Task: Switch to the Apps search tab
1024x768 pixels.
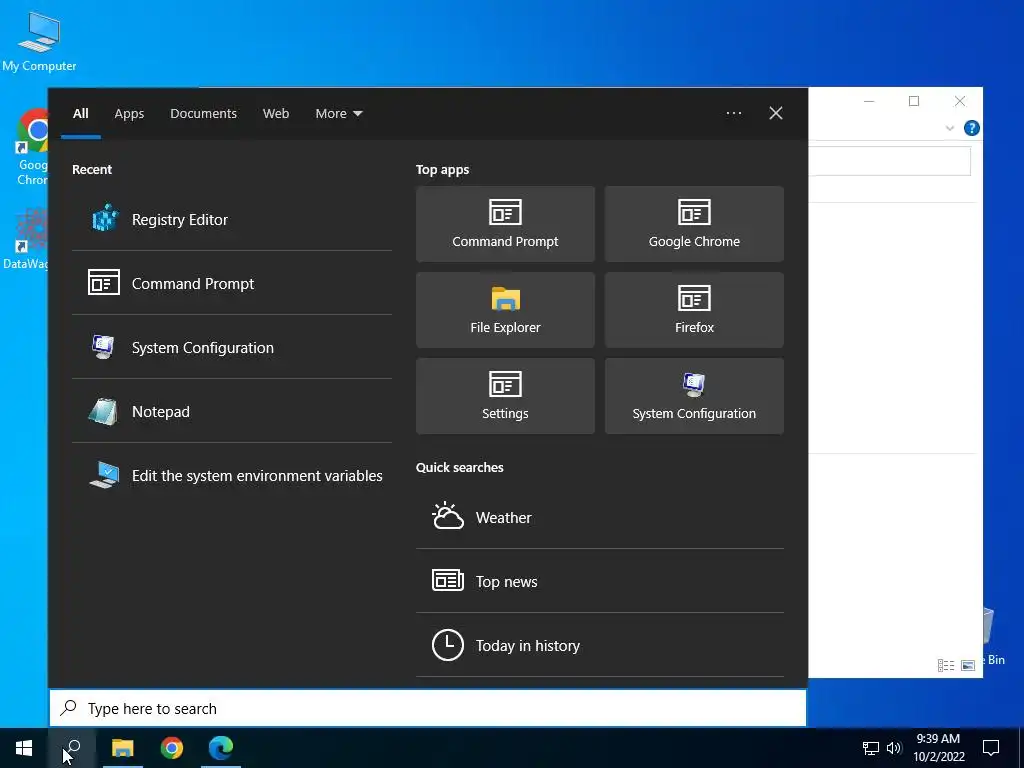Action: 129,114
